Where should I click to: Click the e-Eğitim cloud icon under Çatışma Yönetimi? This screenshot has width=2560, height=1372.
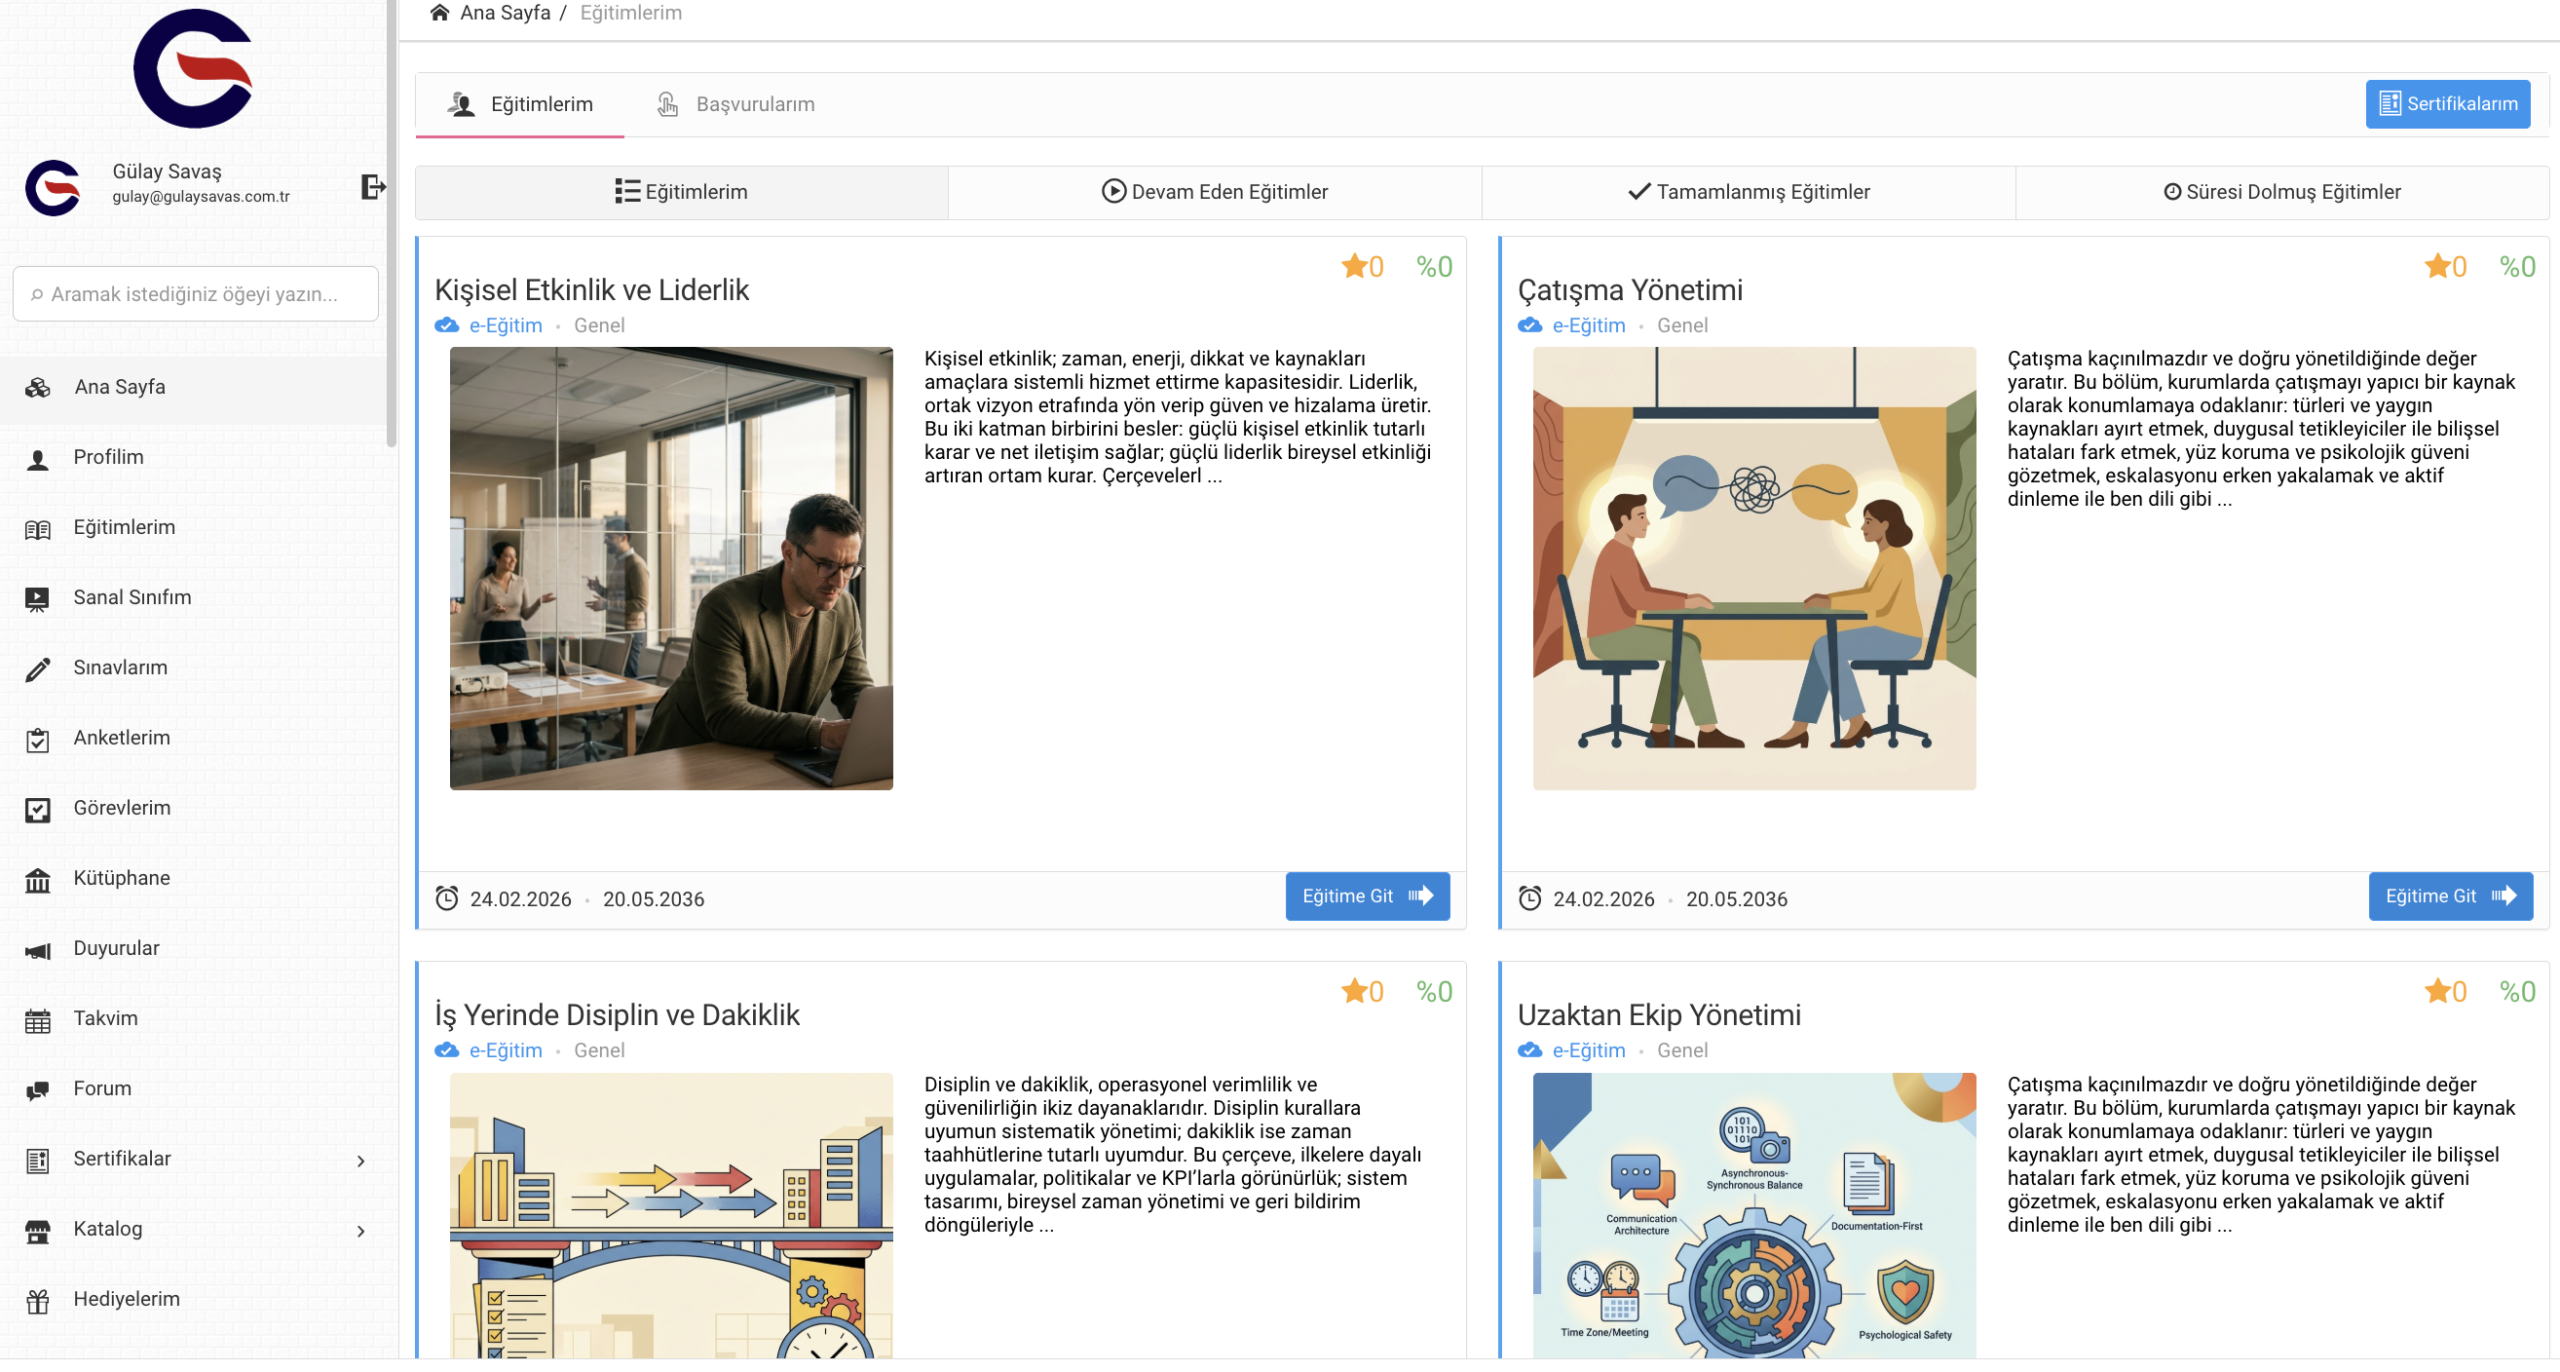pyautogui.click(x=1530, y=325)
